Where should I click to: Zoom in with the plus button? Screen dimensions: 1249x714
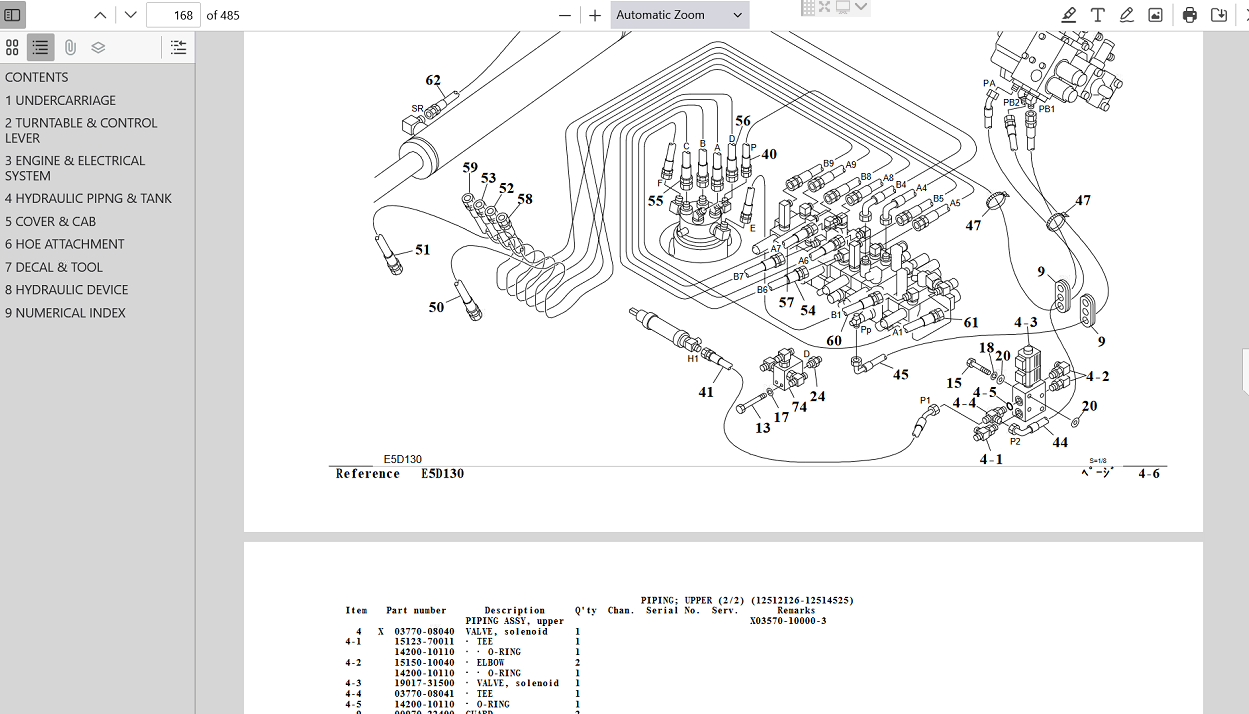coord(595,15)
